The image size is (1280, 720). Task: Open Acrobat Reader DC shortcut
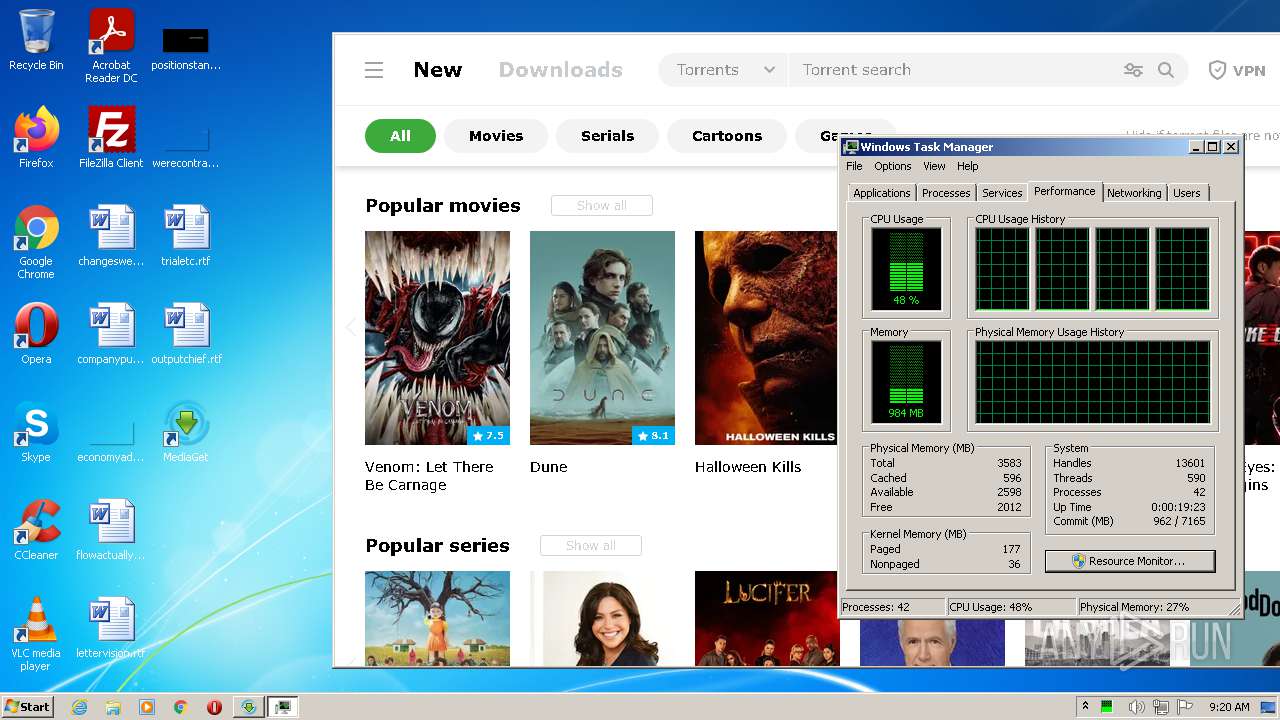tap(111, 46)
